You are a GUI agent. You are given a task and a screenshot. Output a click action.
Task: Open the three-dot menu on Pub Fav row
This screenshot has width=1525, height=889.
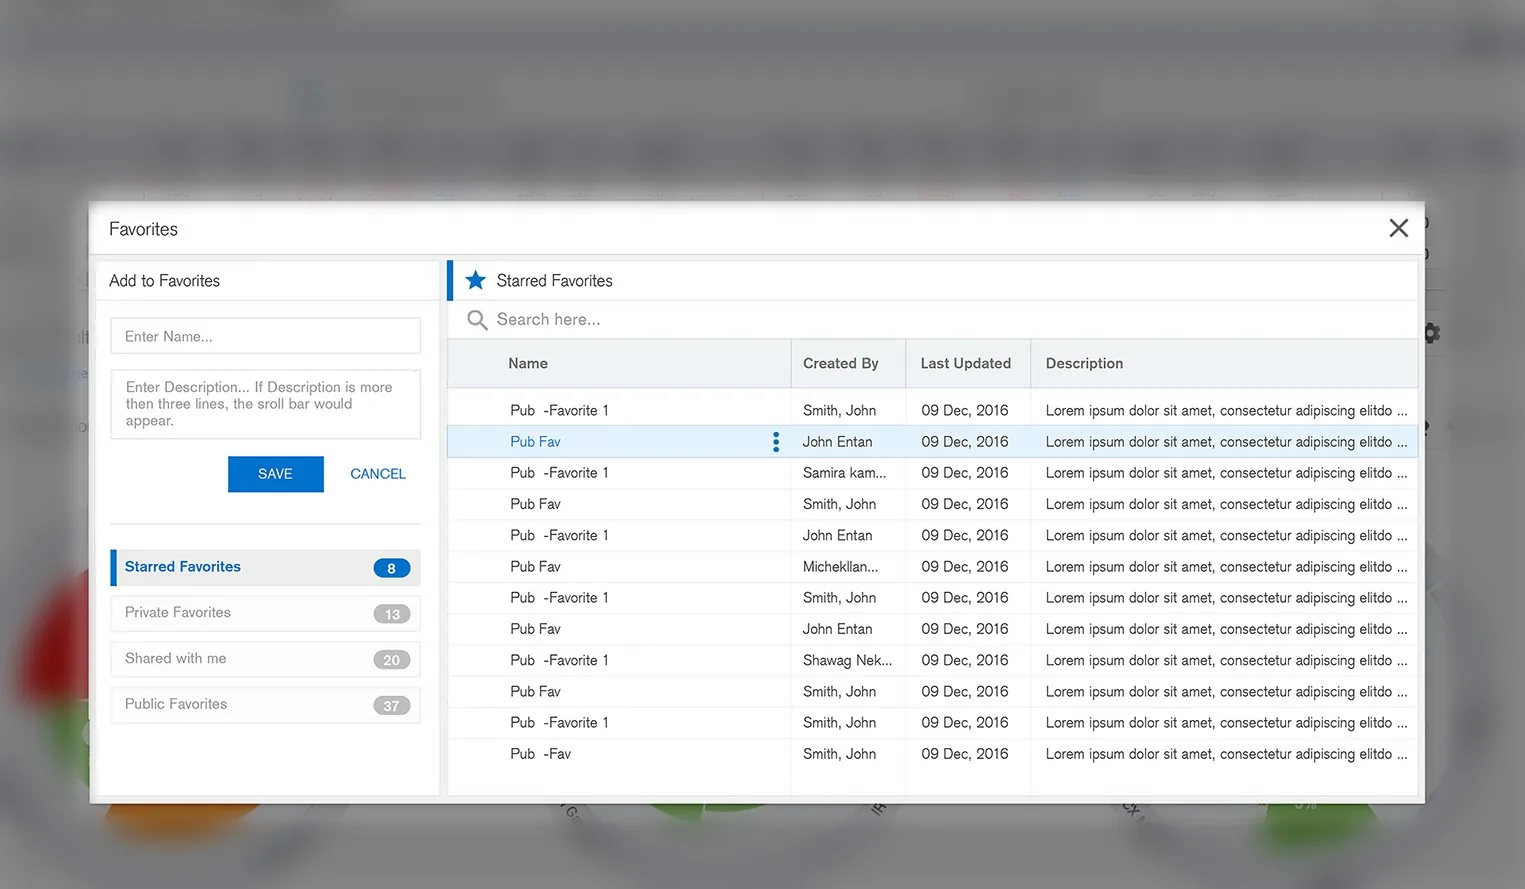(776, 442)
